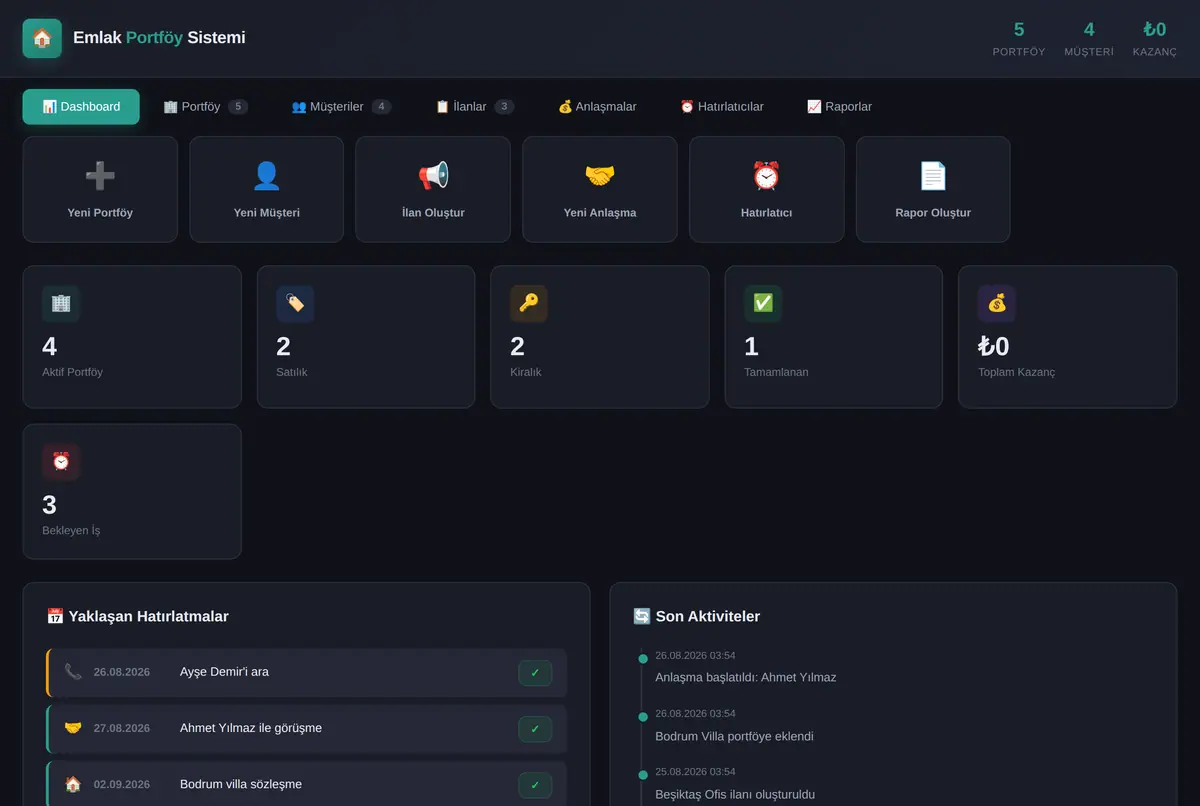Click the "Rapor Oluştur" button label

coord(933,213)
